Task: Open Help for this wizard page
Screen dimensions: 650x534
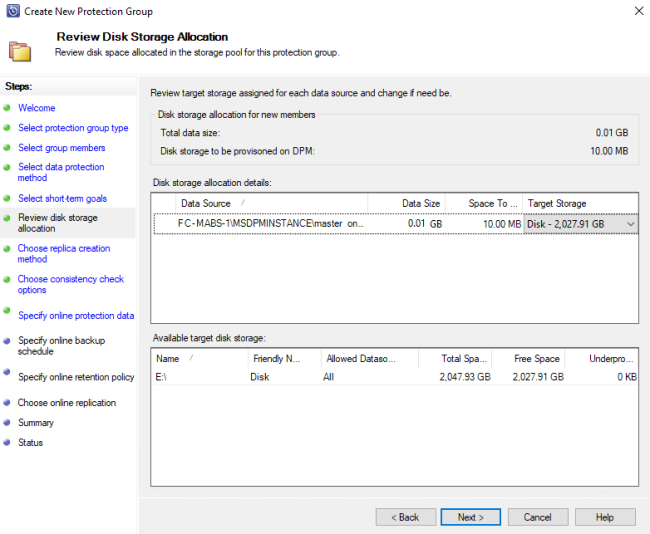Action: coord(604,517)
